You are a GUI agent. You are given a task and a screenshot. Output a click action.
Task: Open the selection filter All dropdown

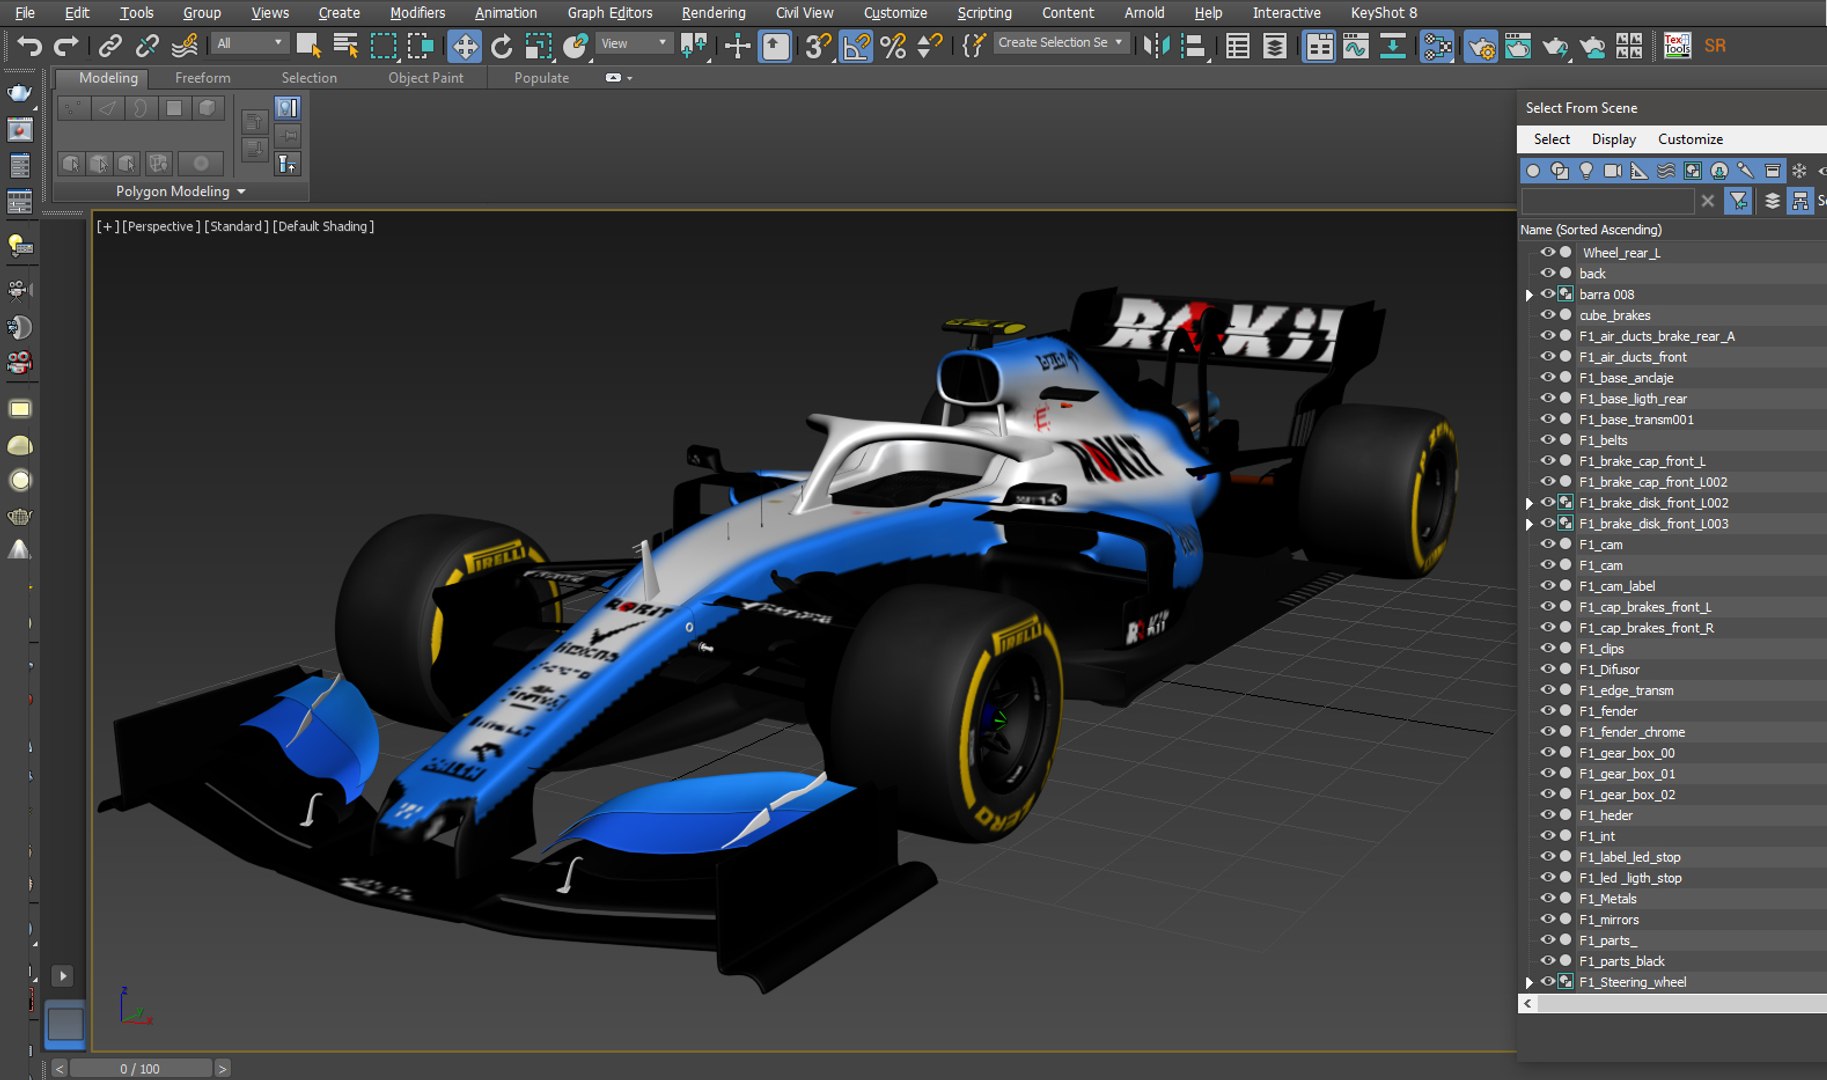249,43
